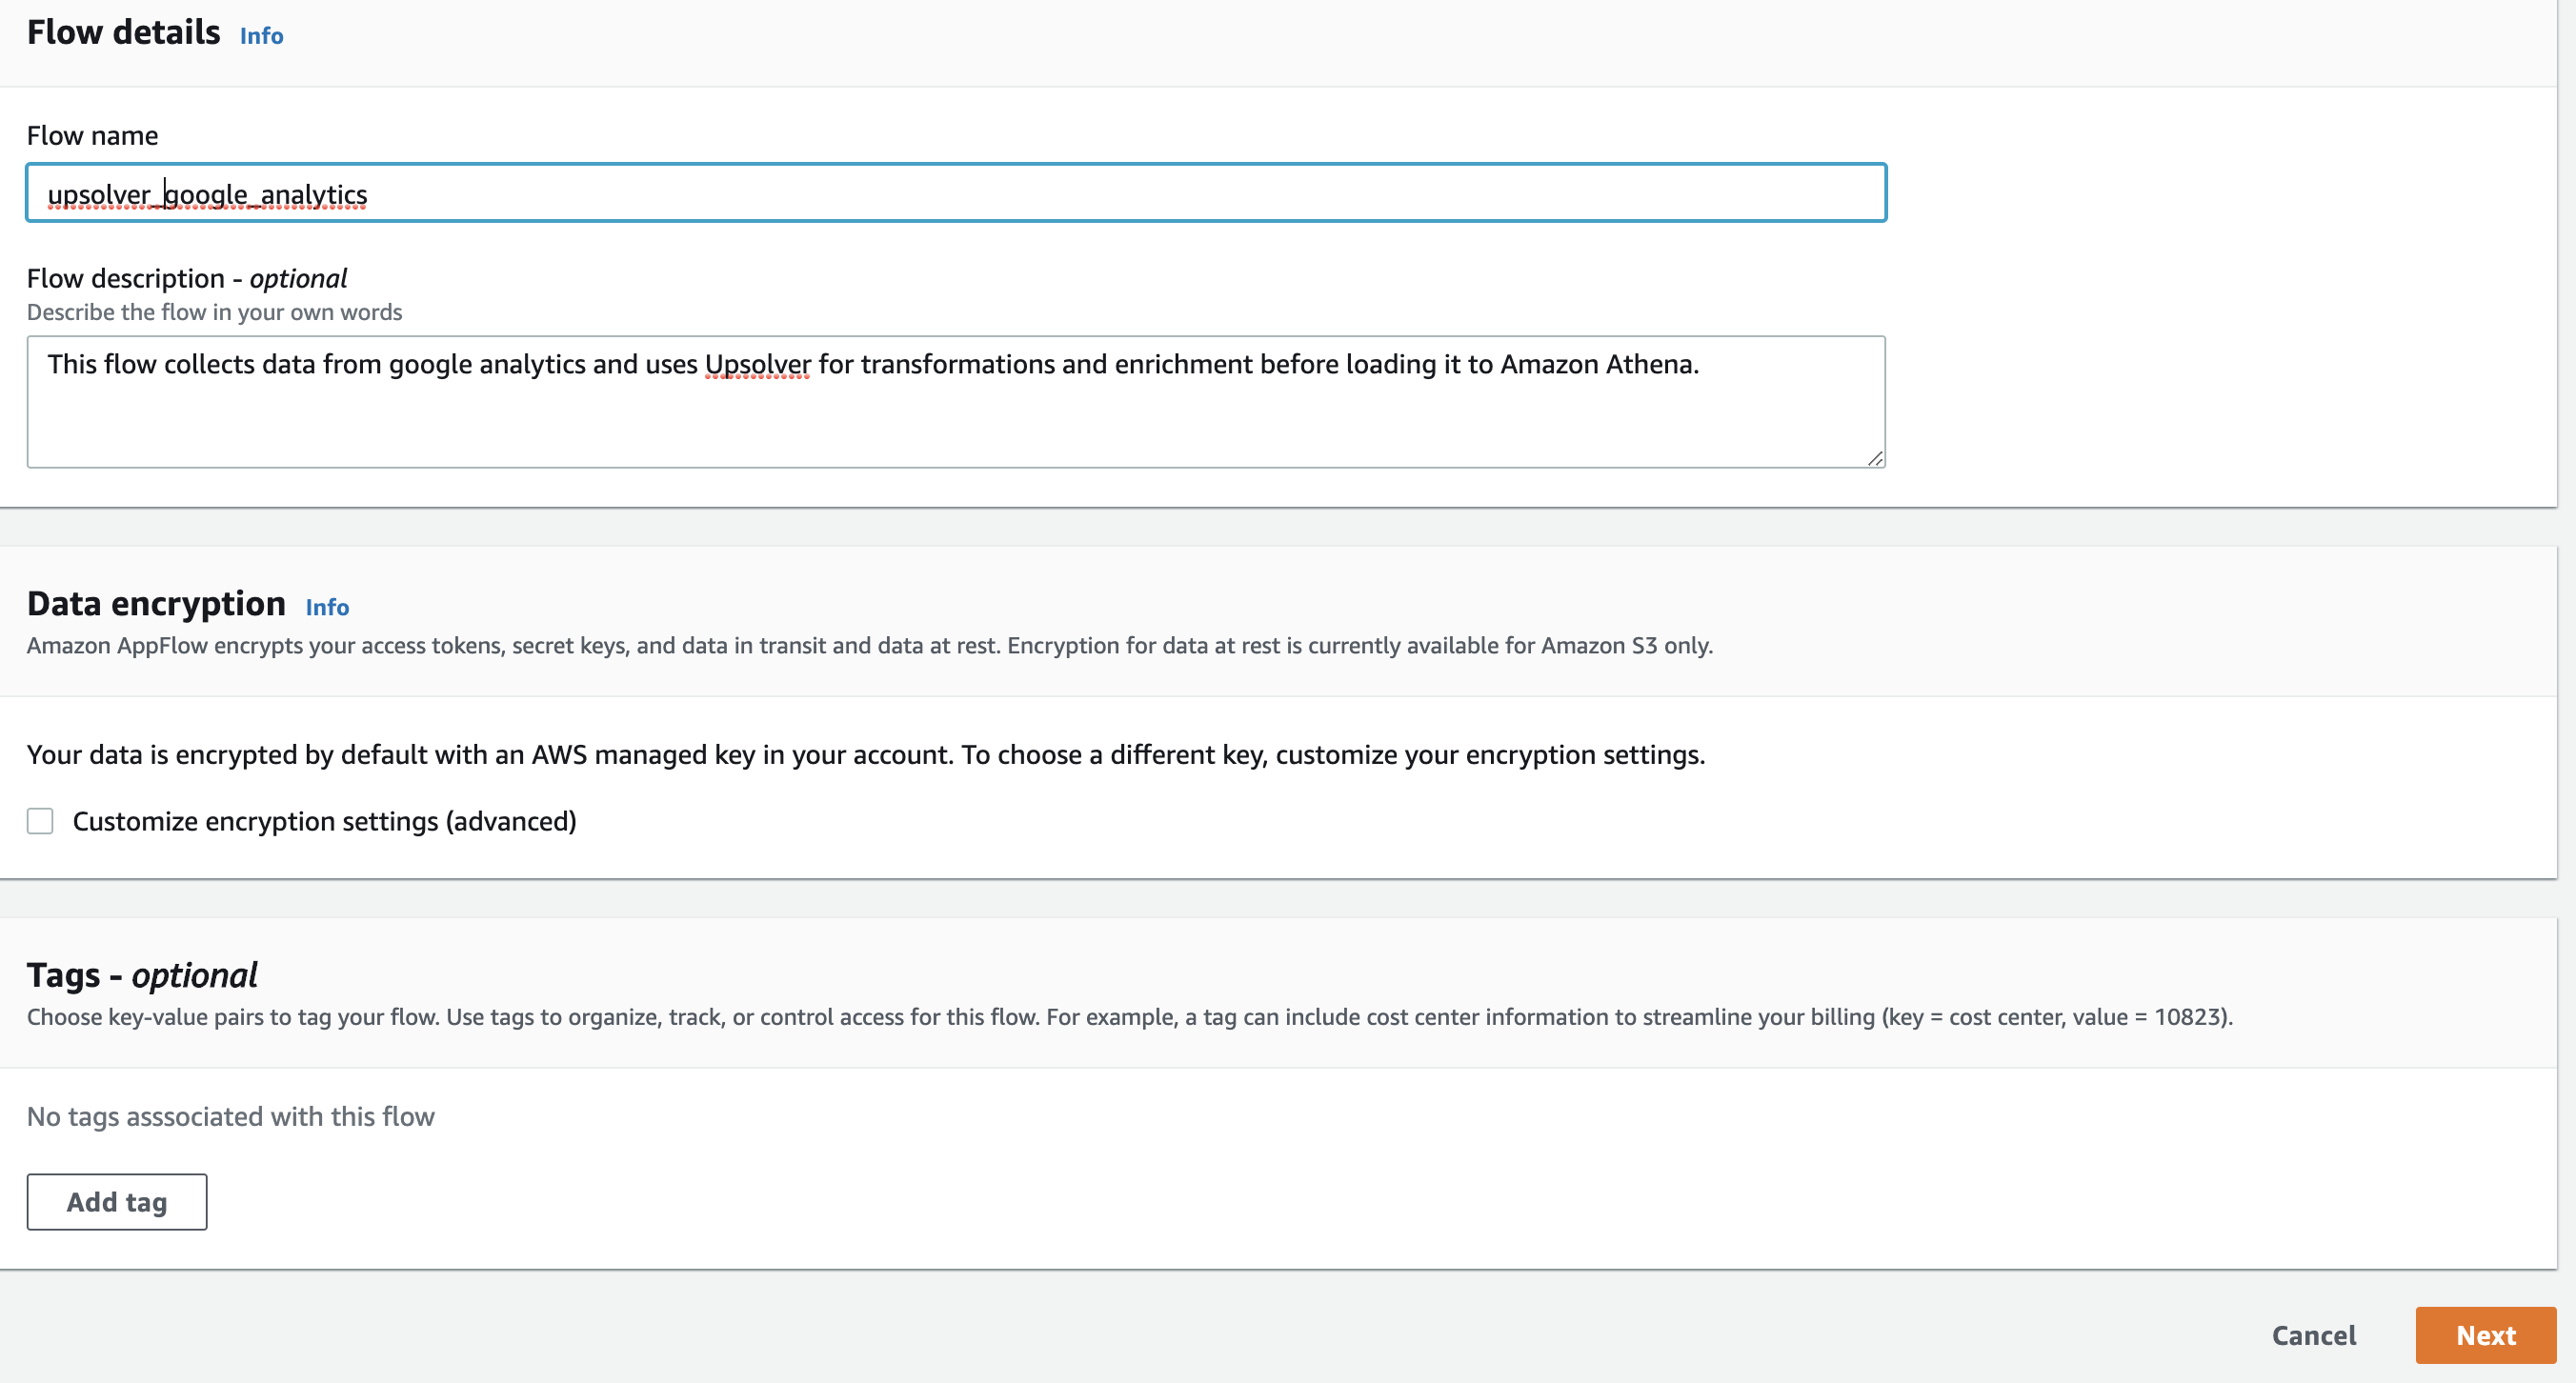This screenshot has height=1383, width=2576.
Task: Click the 'Tags - optional' heading
Action: 142,975
